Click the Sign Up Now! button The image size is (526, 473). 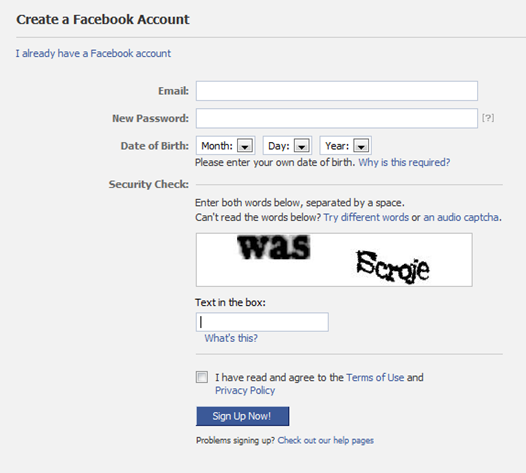pyautogui.click(x=243, y=416)
